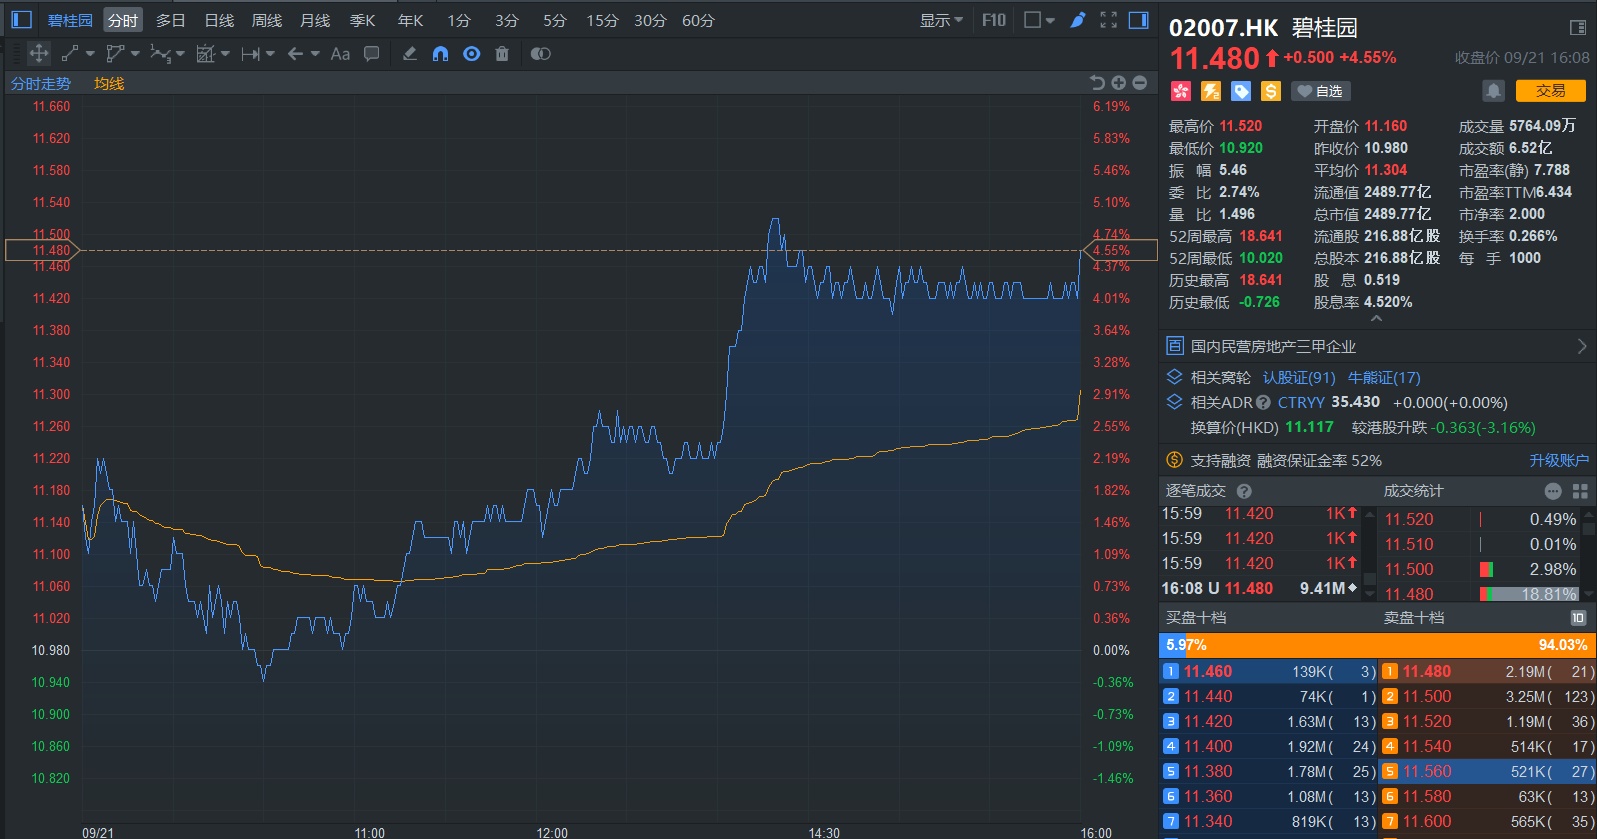Click the text annotation Aa tool
This screenshot has width=1597, height=839.
(340, 54)
